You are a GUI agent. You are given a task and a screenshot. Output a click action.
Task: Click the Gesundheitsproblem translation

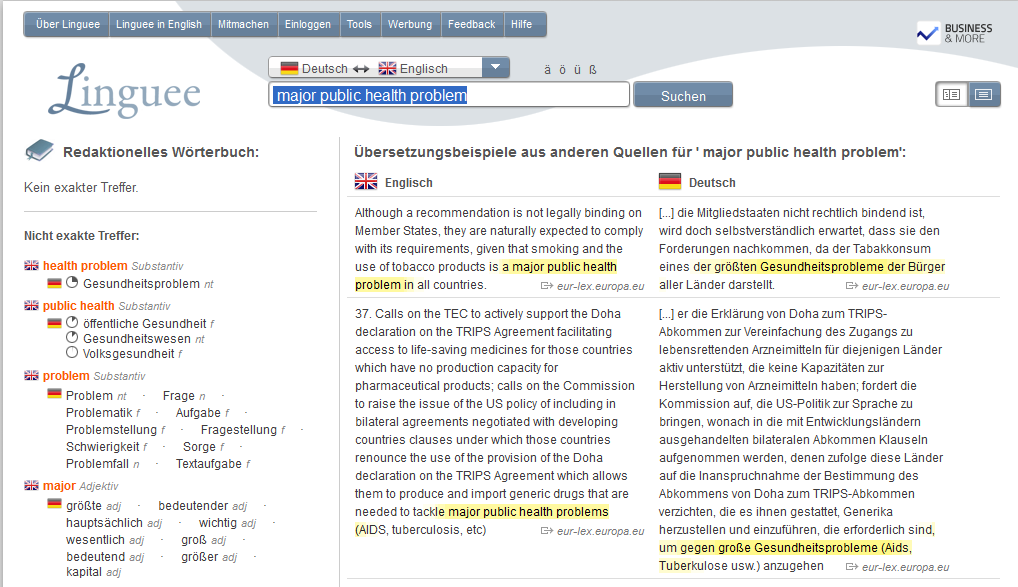pyautogui.click(x=142, y=284)
